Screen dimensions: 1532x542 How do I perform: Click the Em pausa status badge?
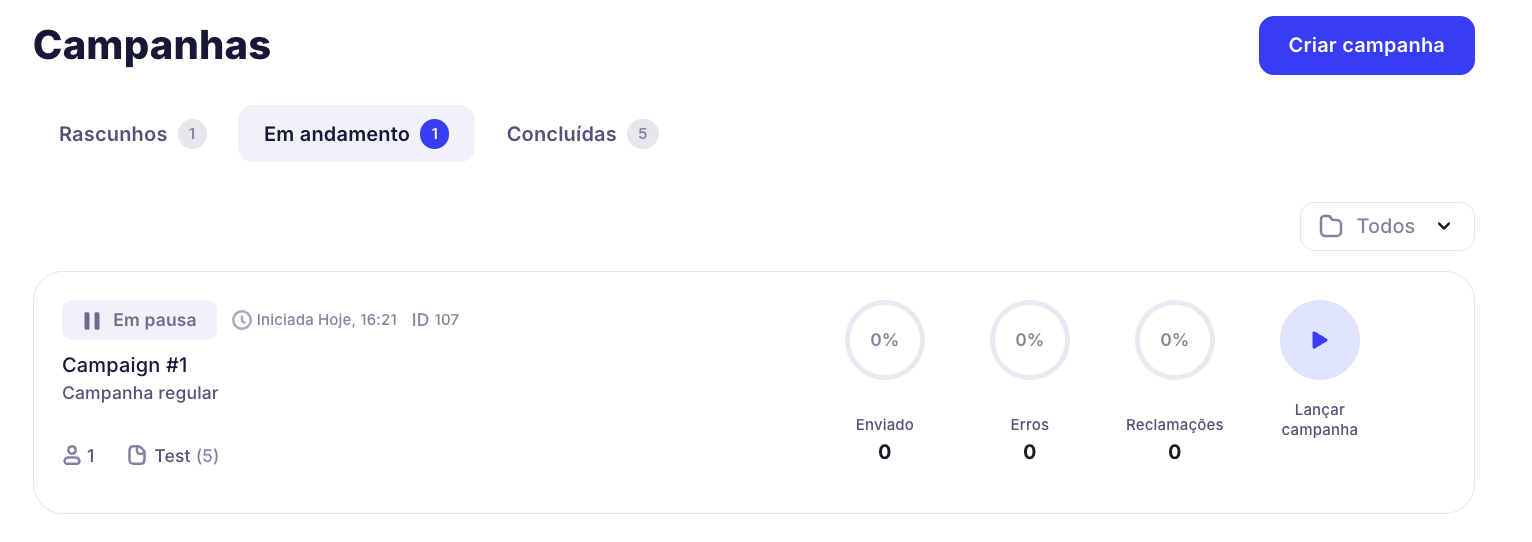click(x=139, y=320)
